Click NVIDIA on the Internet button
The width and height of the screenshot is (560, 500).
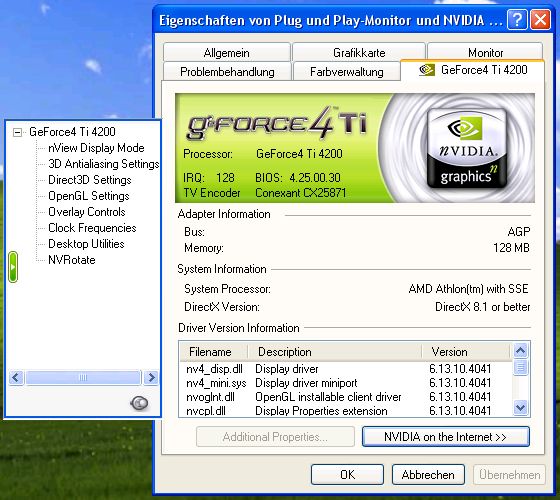pos(445,437)
